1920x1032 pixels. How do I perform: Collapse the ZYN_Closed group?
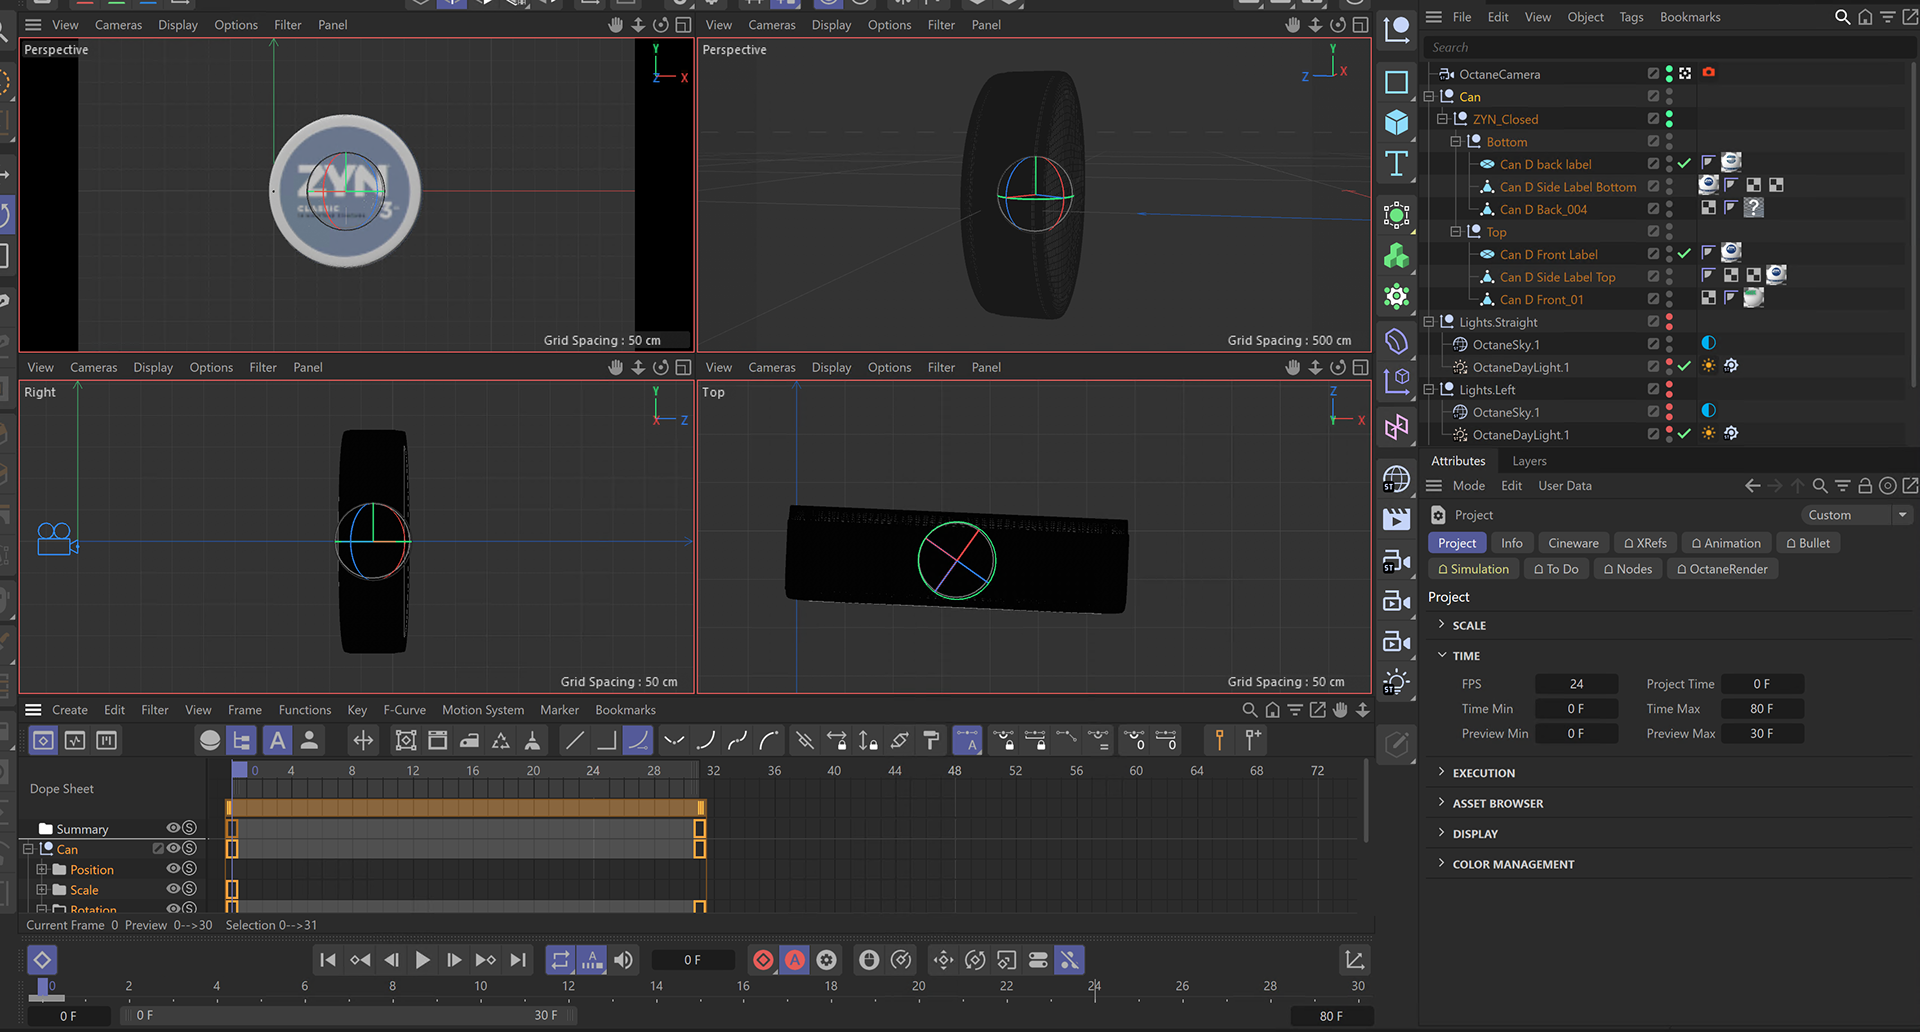1442,119
